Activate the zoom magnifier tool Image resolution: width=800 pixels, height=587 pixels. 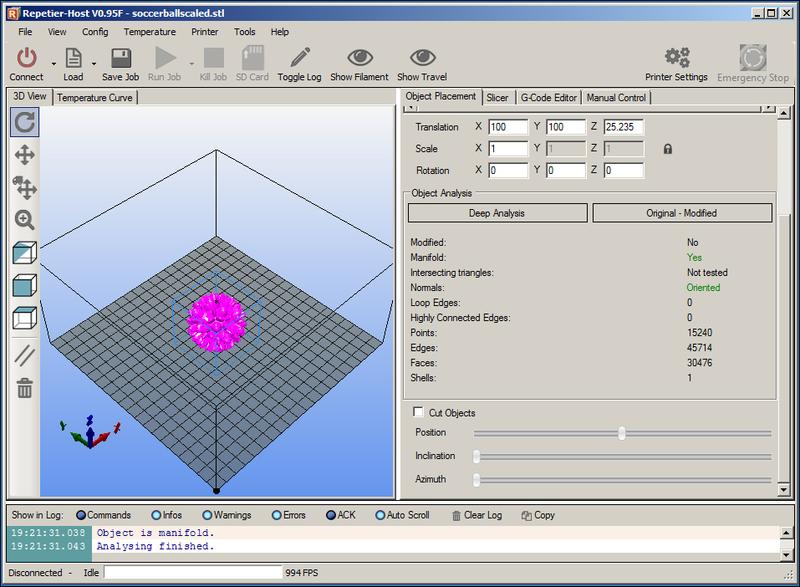pos(25,221)
